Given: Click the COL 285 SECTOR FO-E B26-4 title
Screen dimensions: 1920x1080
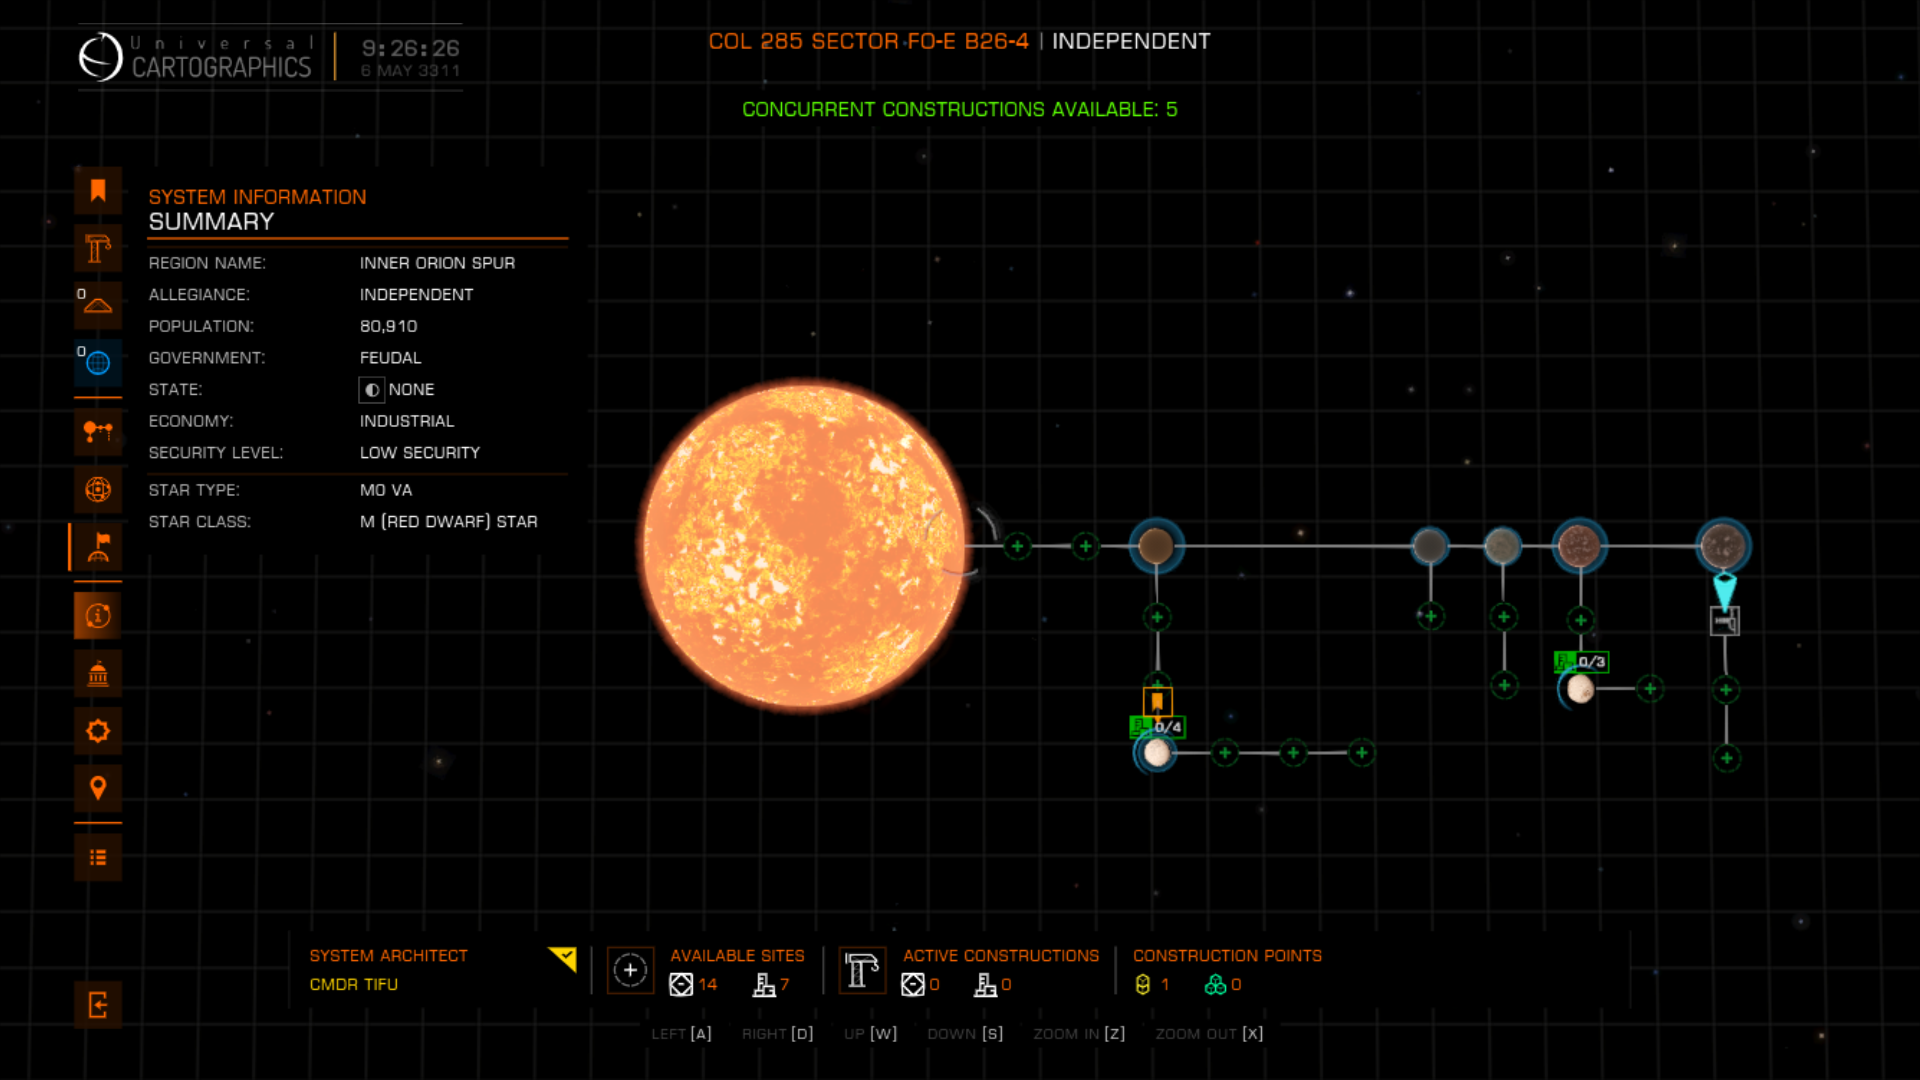Looking at the screenshot, I should 868,41.
